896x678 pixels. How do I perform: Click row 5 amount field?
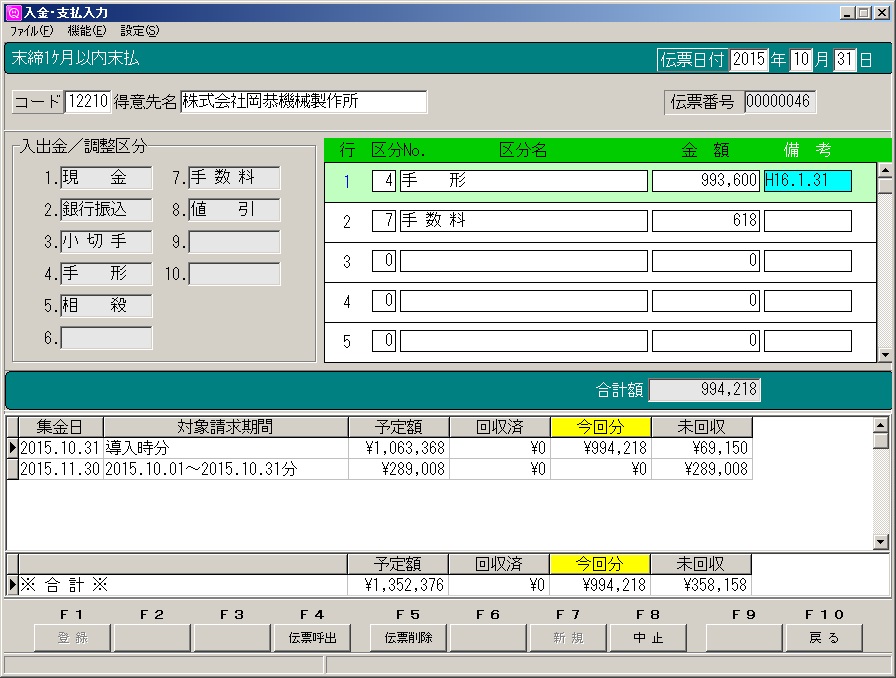point(706,341)
